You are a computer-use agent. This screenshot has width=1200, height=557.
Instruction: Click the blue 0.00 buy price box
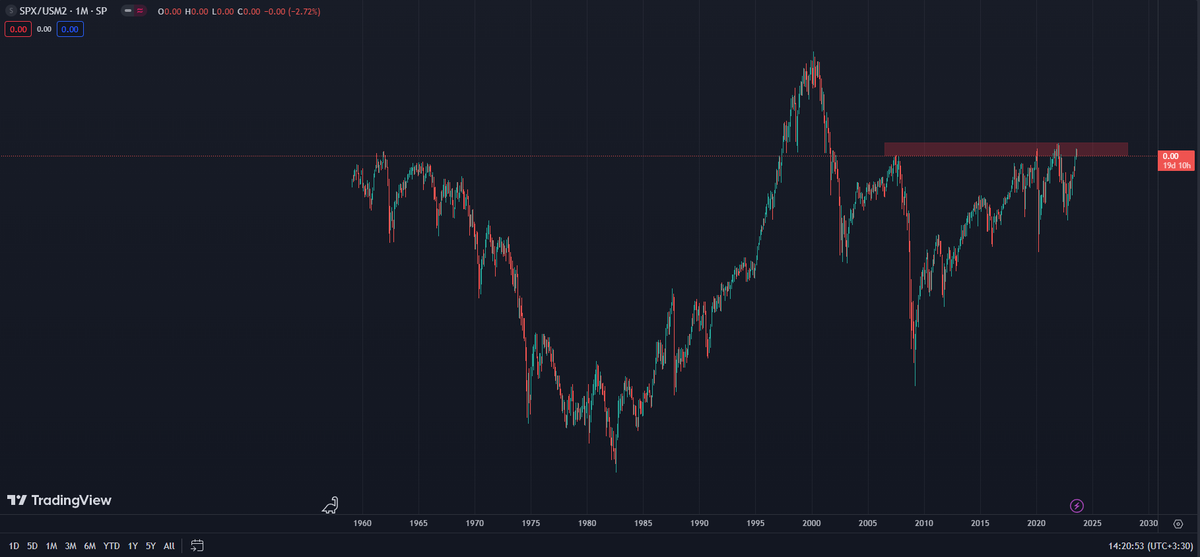69,30
